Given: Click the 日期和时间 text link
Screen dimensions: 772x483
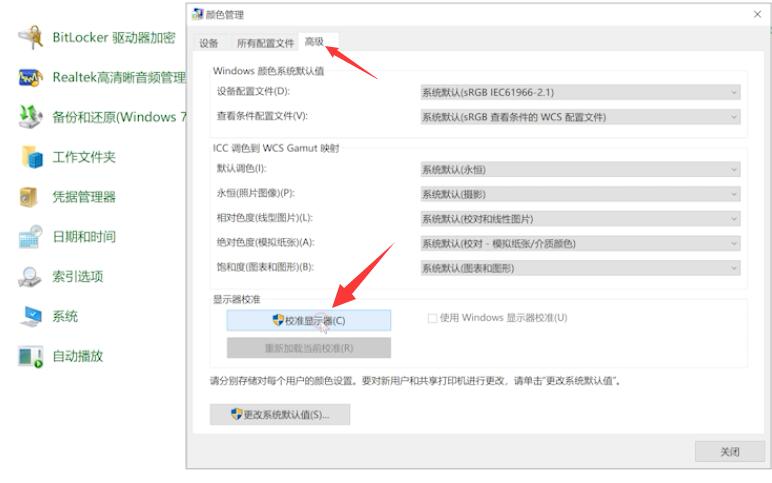Looking at the screenshot, I should tap(84, 237).
